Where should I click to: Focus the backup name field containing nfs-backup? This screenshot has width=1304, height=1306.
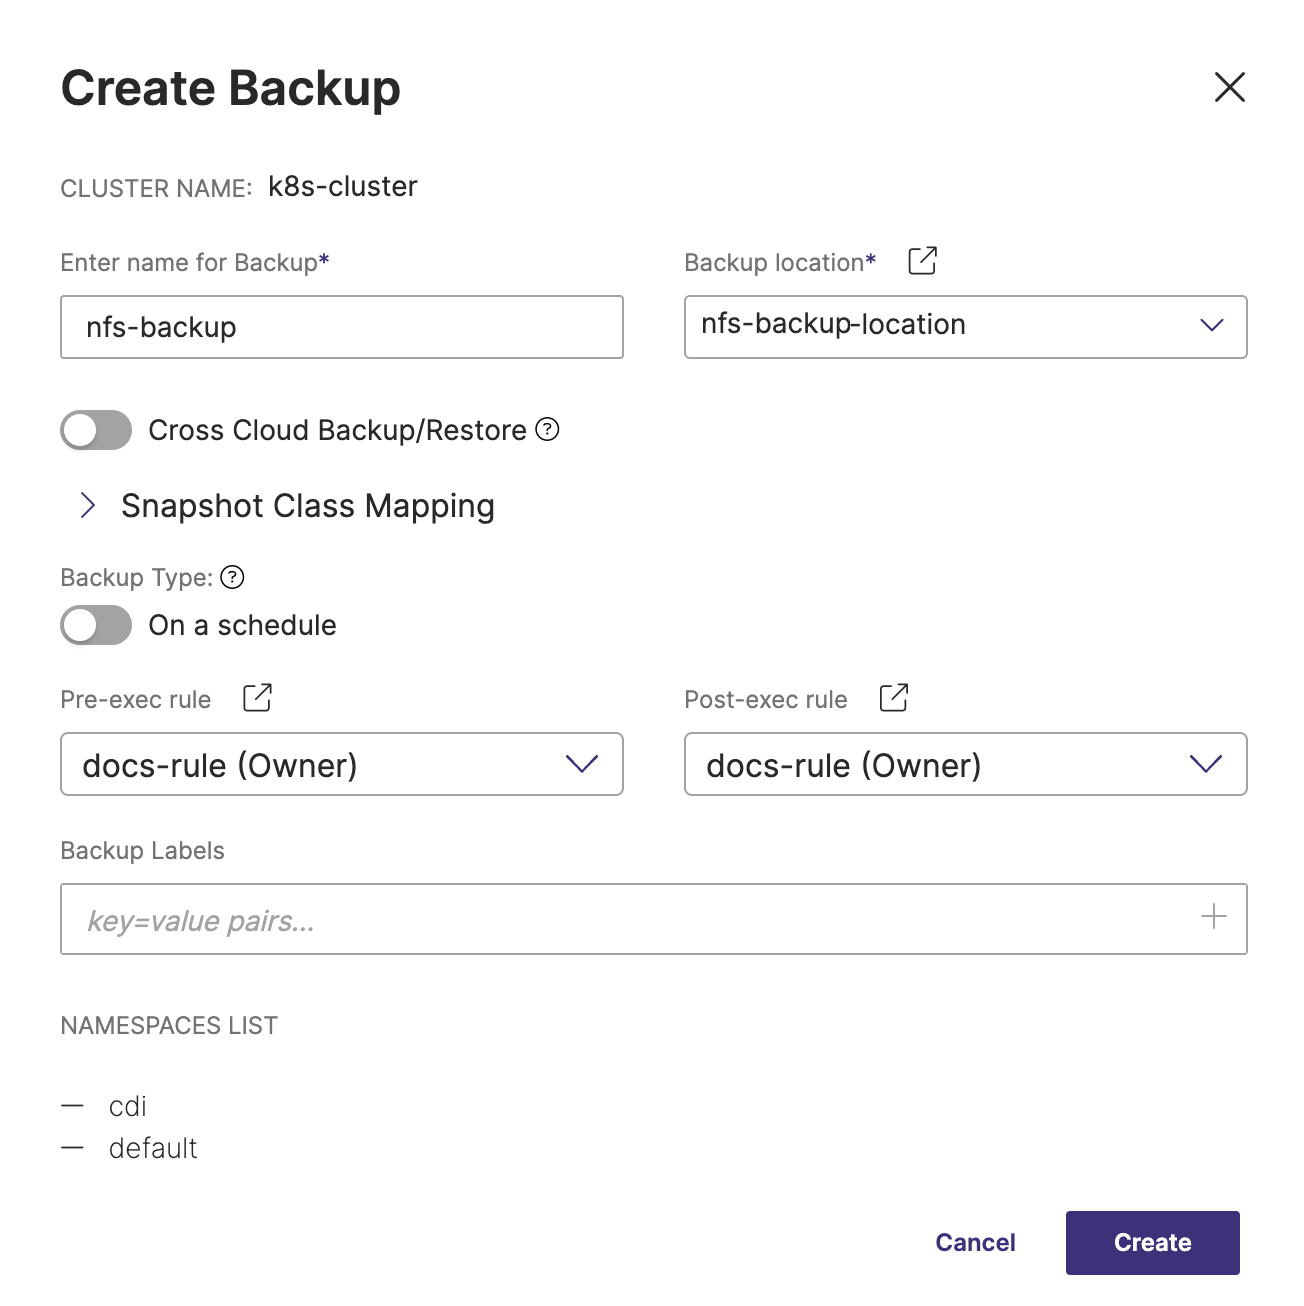pyautogui.click(x=341, y=327)
